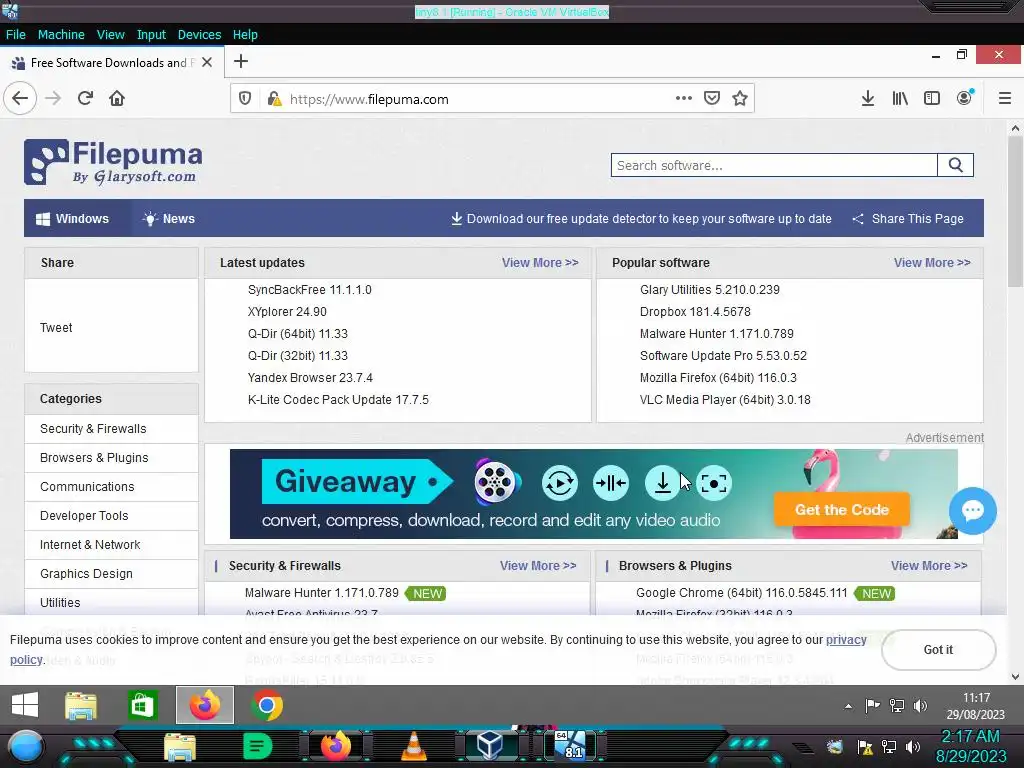Open tracking protection shield icon
The width and height of the screenshot is (1024, 768).
(245, 99)
